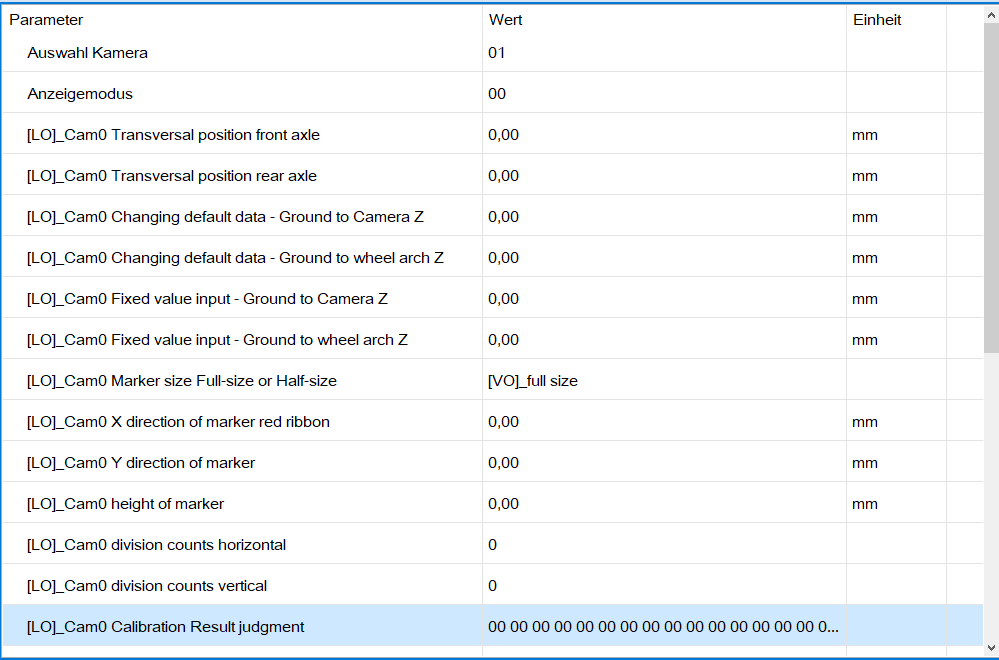Edit the height of marker value field

point(504,504)
